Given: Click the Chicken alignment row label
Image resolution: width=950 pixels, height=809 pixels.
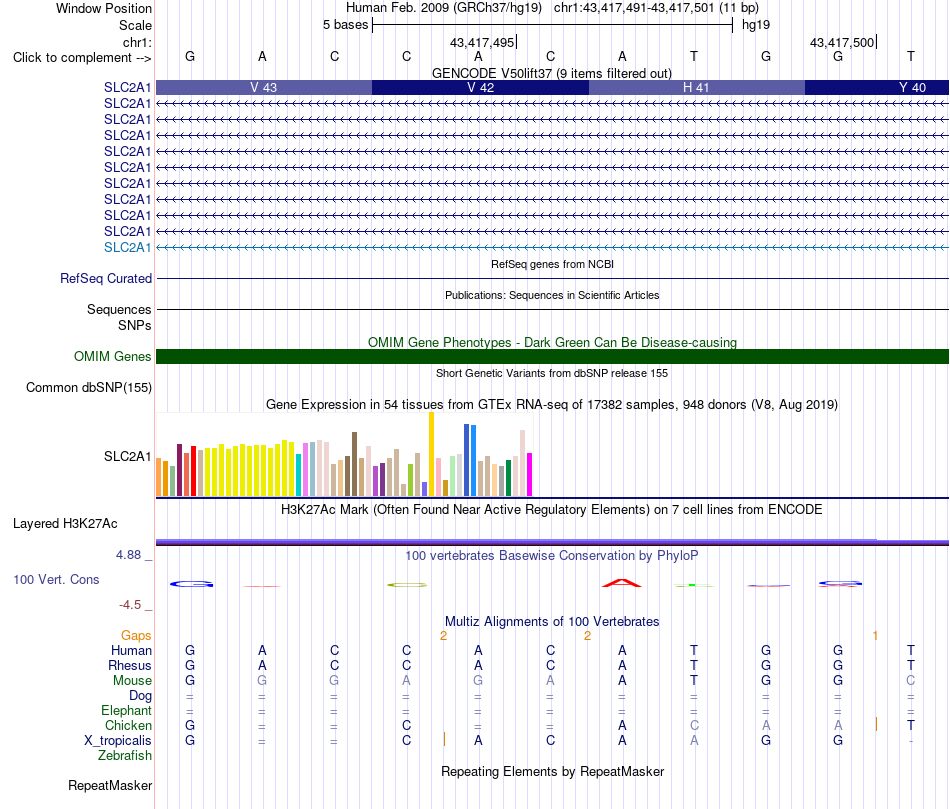Looking at the screenshot, I should (128, 725).
